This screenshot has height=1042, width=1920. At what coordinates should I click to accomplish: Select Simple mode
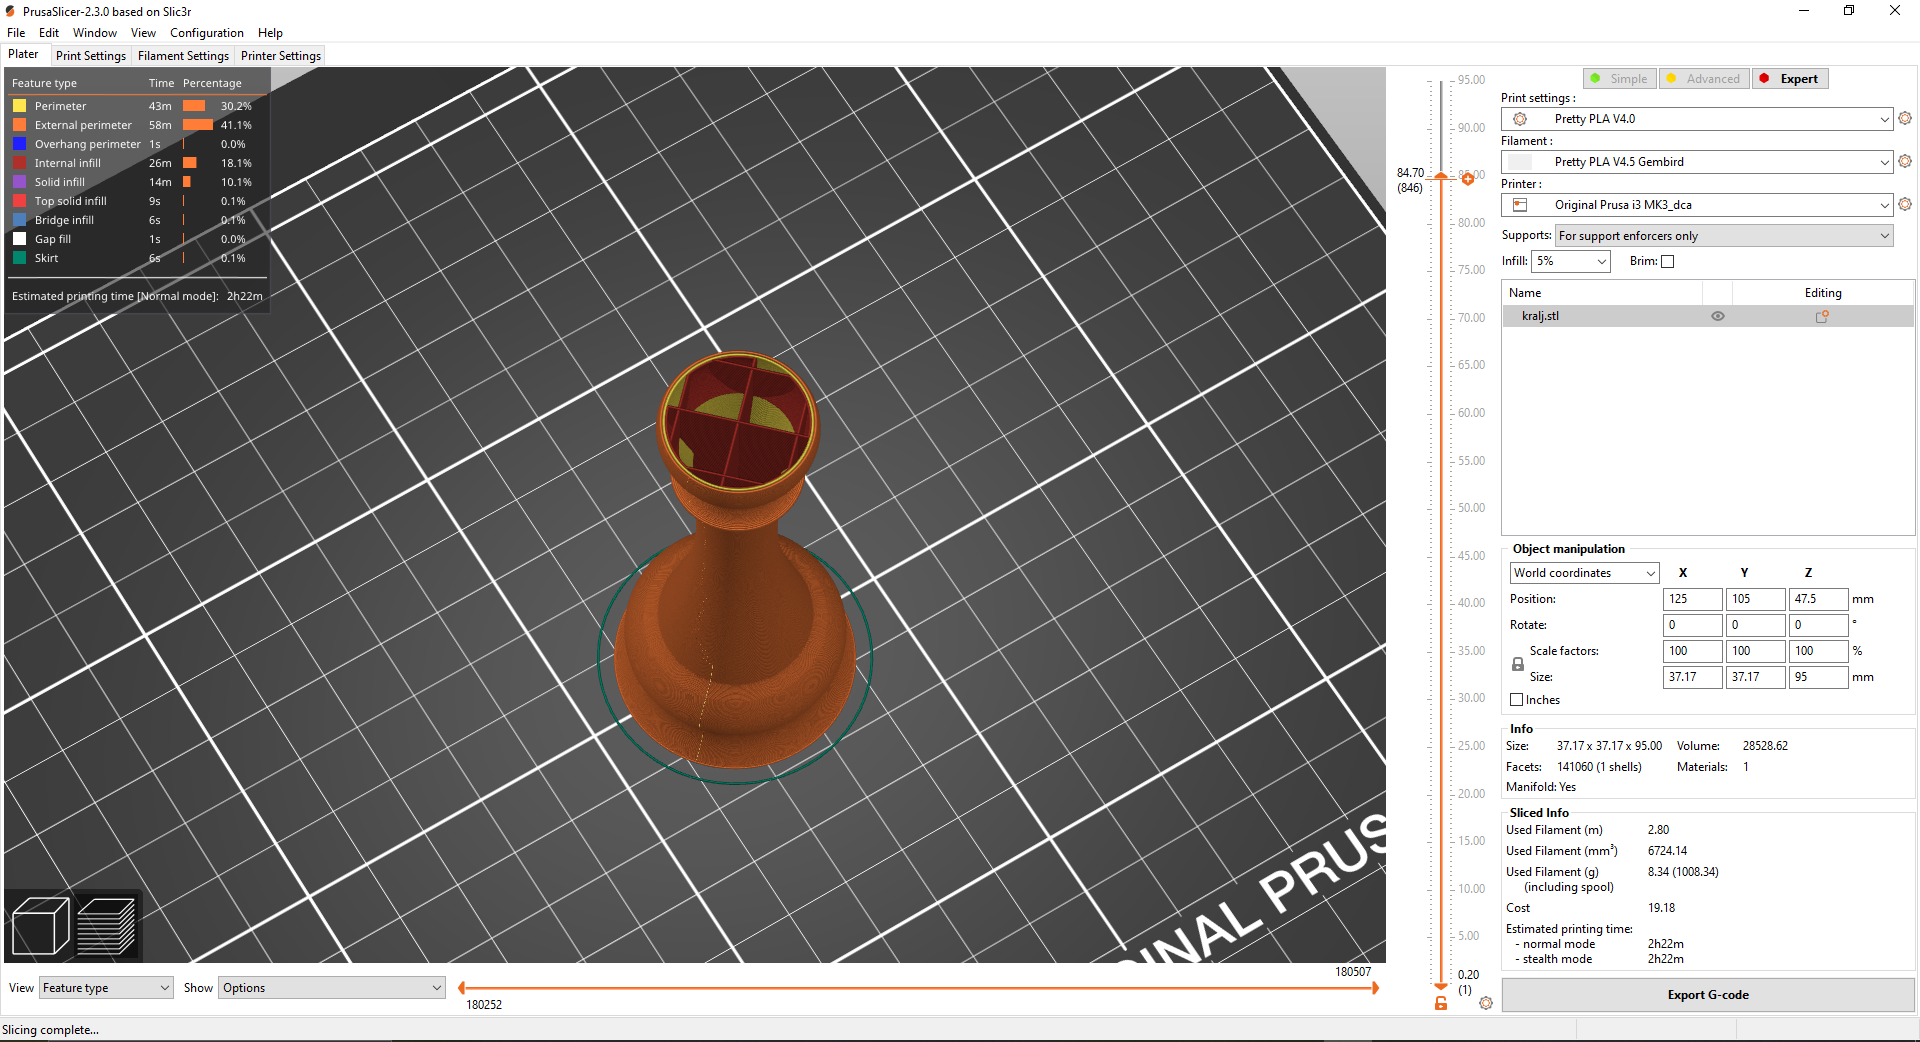pyautogui.click(x=1620, y=79)
